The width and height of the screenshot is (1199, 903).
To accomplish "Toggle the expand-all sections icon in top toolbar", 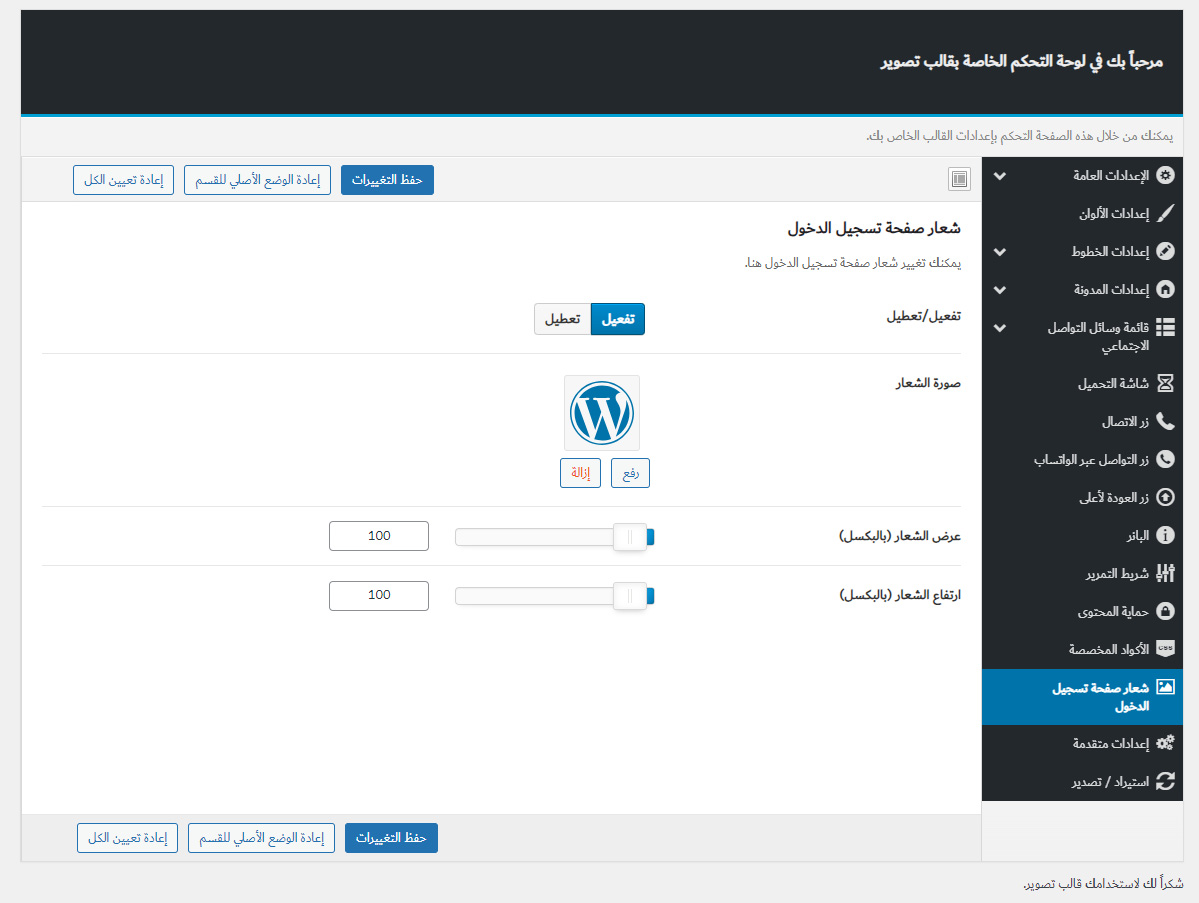I will pos(959,179).
